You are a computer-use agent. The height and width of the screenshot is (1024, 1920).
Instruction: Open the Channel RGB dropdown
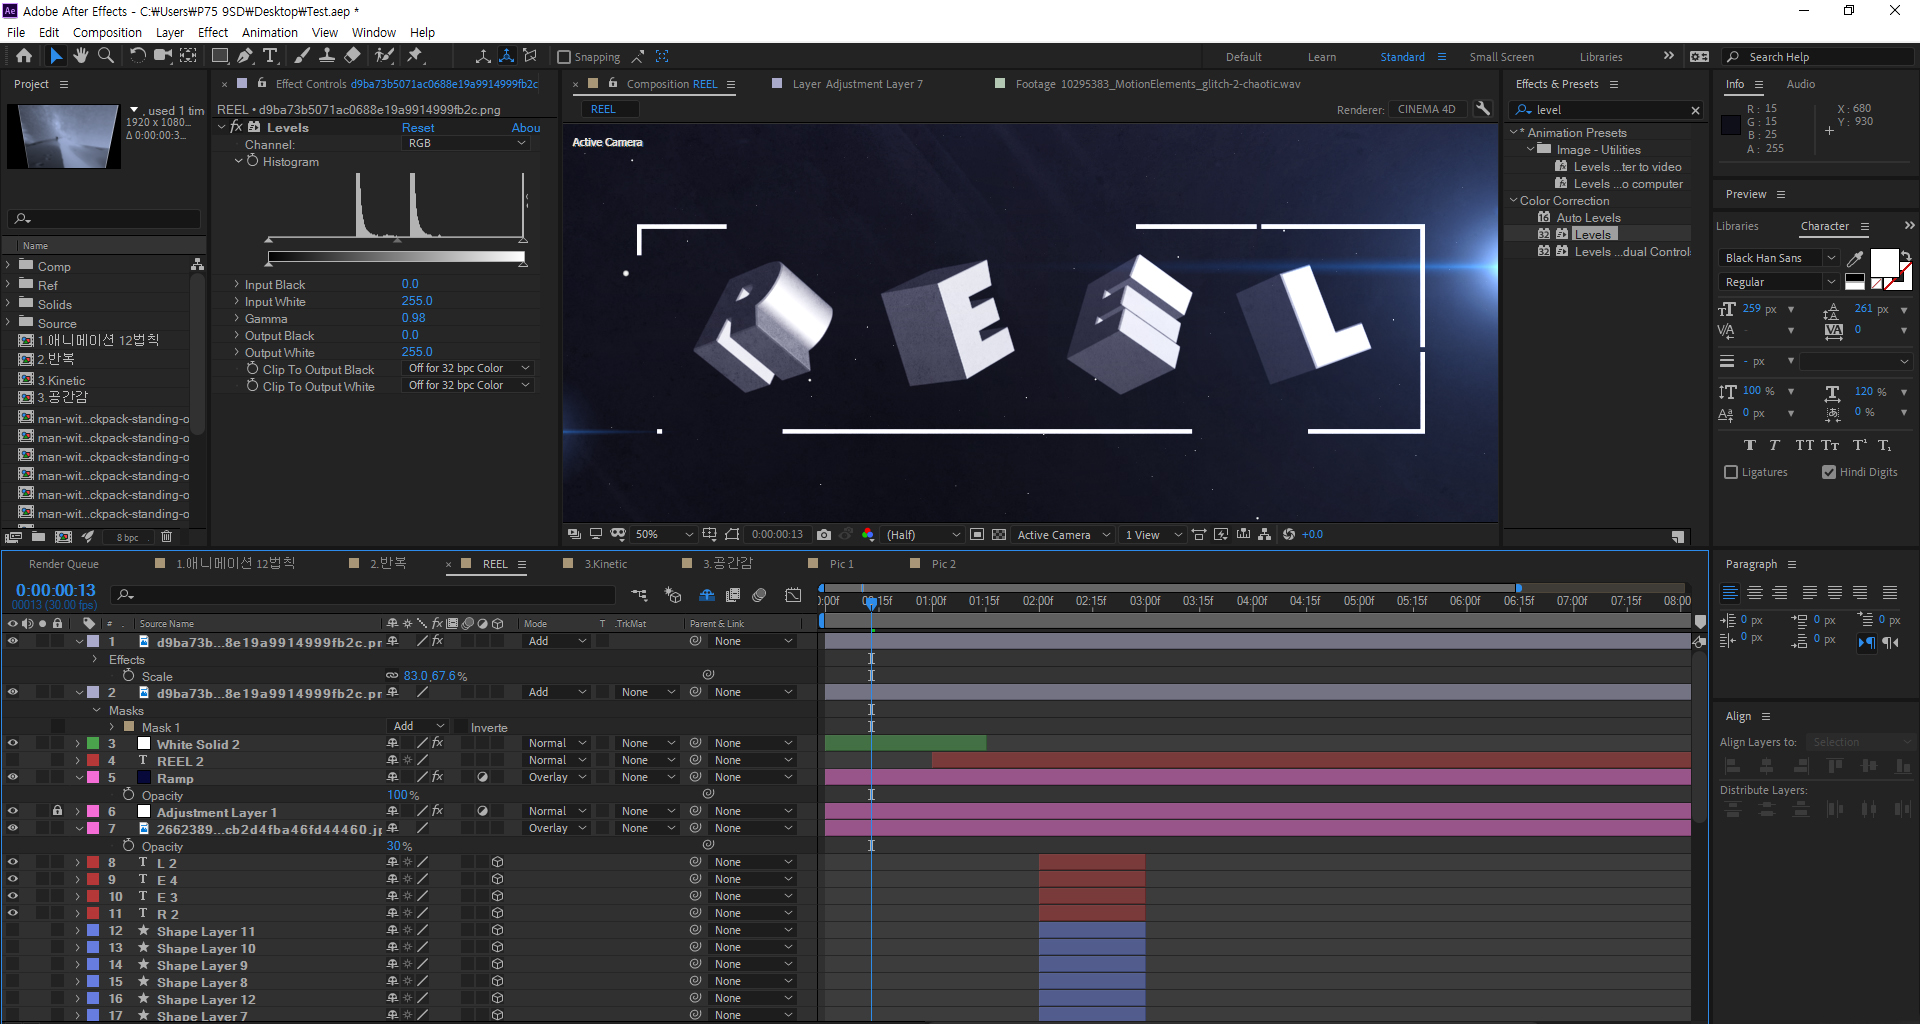(x=466, y=144)
